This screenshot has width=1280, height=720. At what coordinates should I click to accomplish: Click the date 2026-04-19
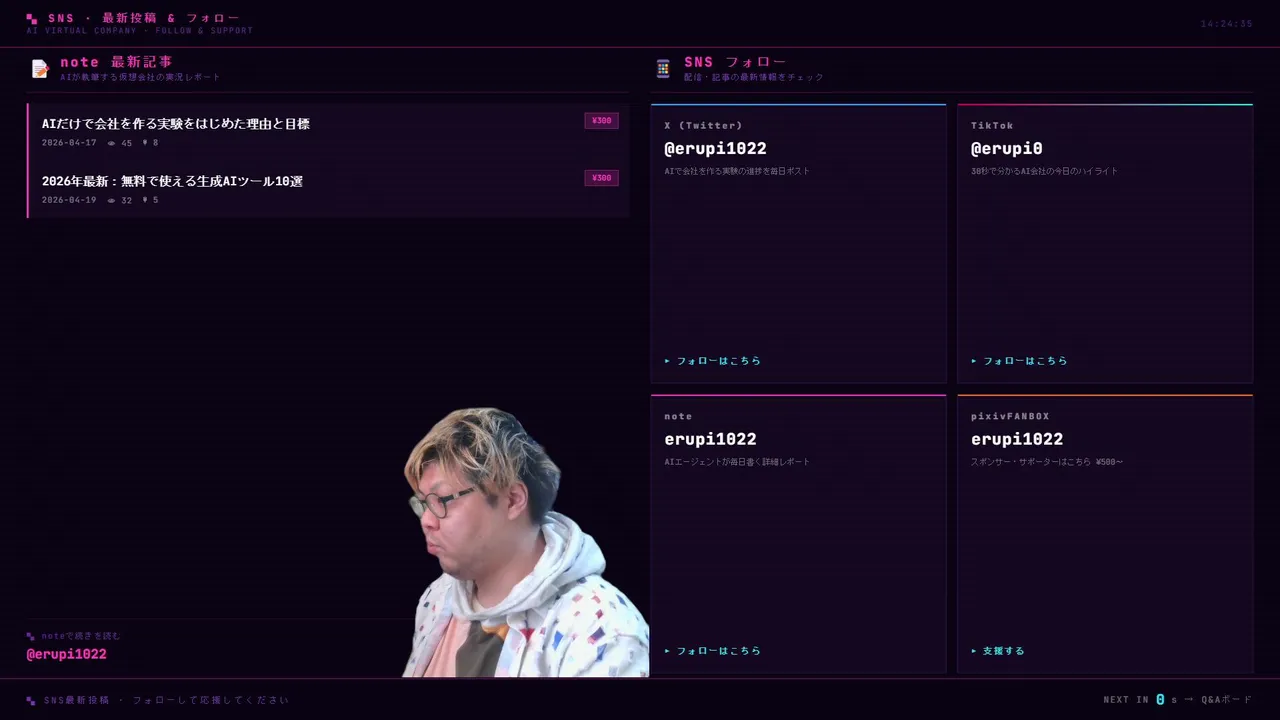[69, 200]
